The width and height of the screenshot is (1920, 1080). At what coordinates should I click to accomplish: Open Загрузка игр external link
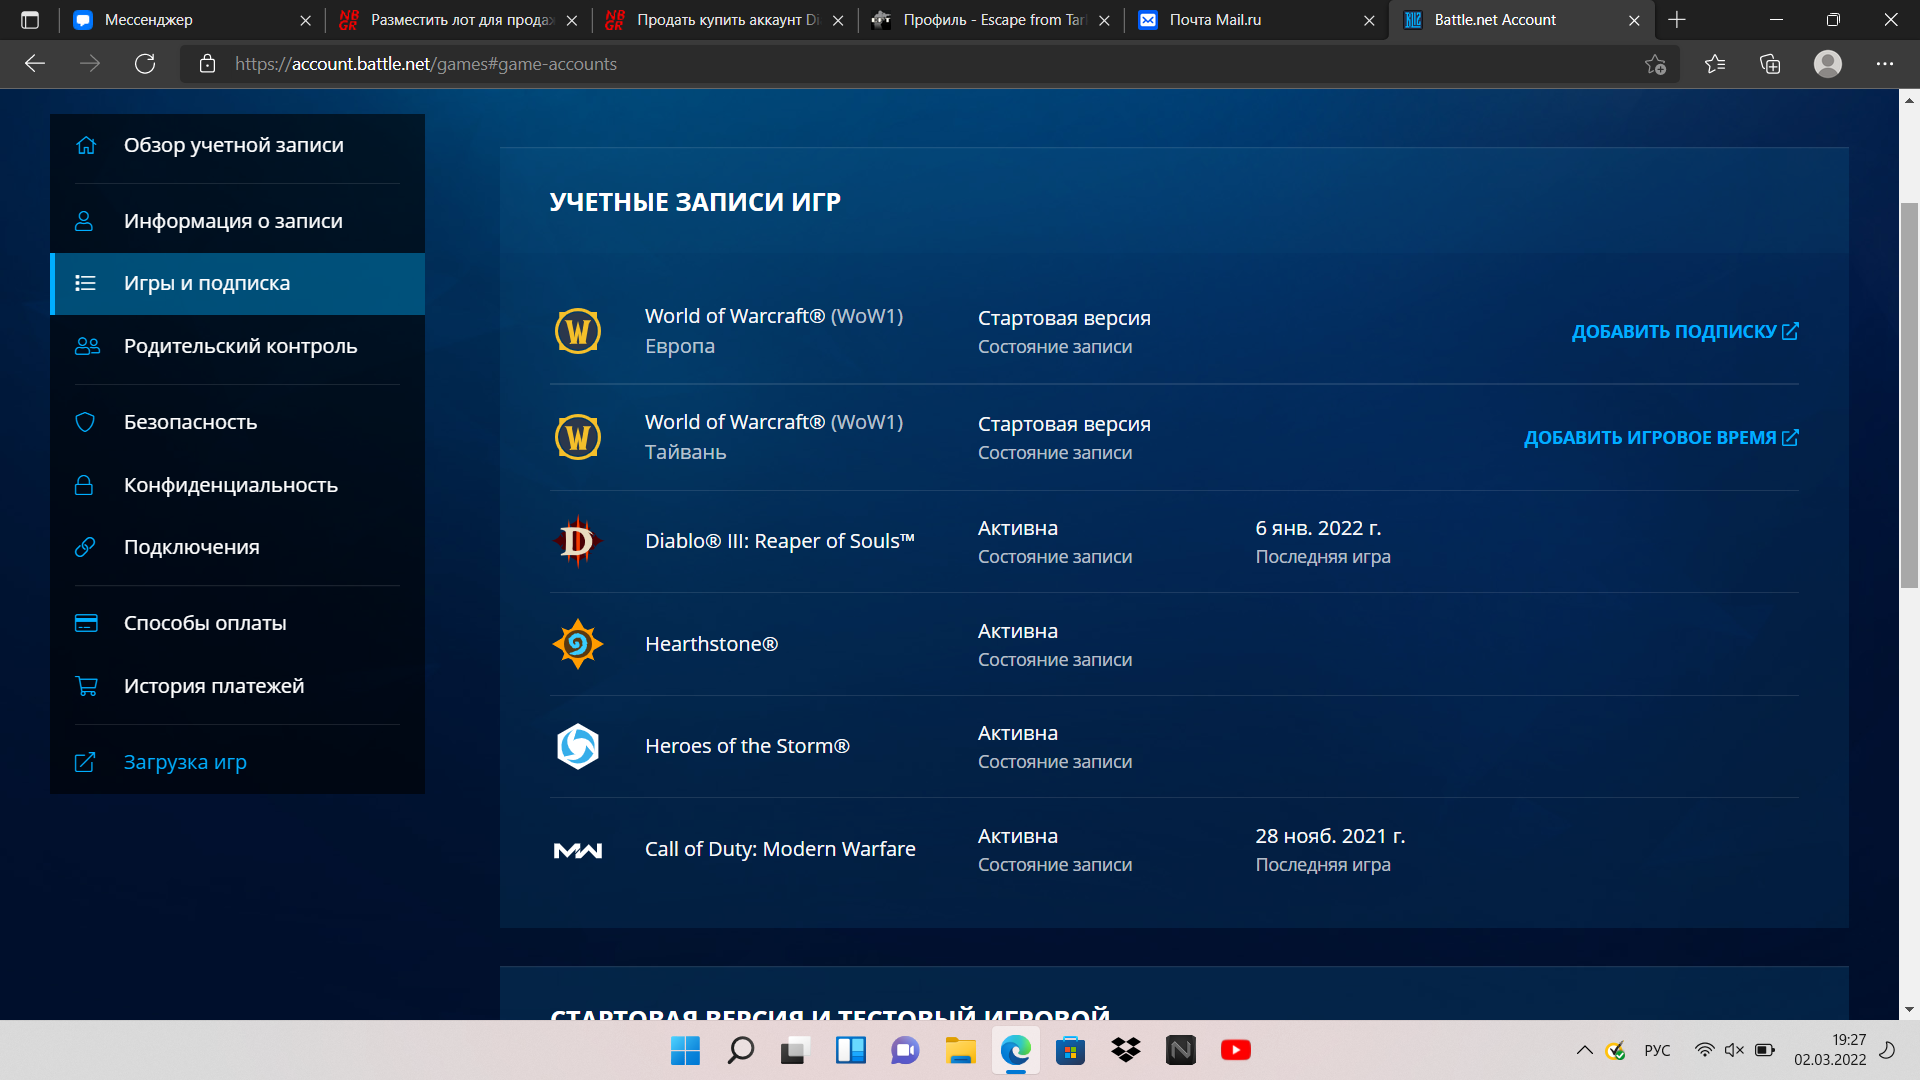tap(185, 762)
